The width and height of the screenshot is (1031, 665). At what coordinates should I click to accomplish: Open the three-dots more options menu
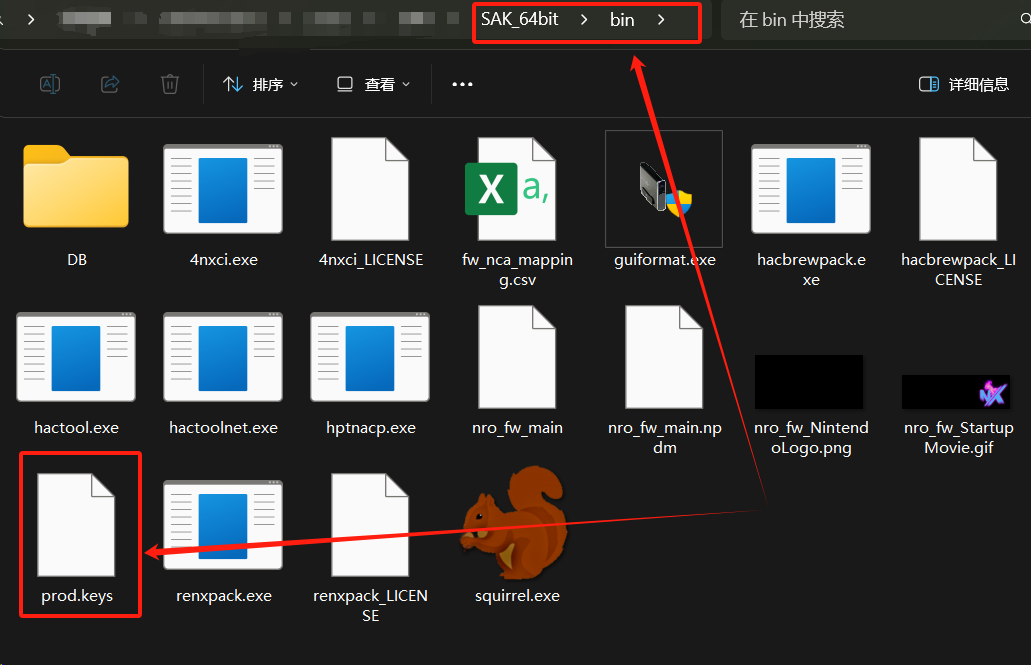click(462, 85)
